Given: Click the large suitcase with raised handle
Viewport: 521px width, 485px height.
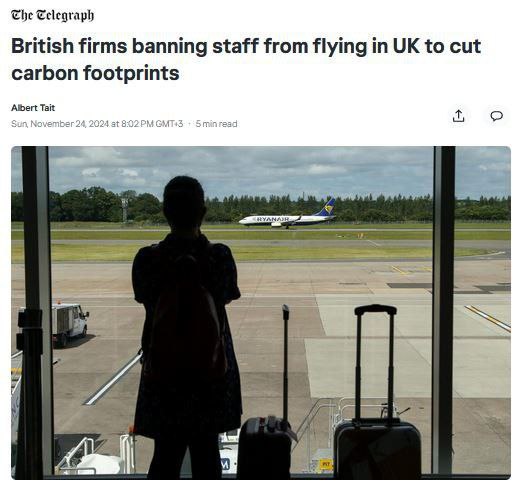Looking at the screenshot, I should (377, 393).
